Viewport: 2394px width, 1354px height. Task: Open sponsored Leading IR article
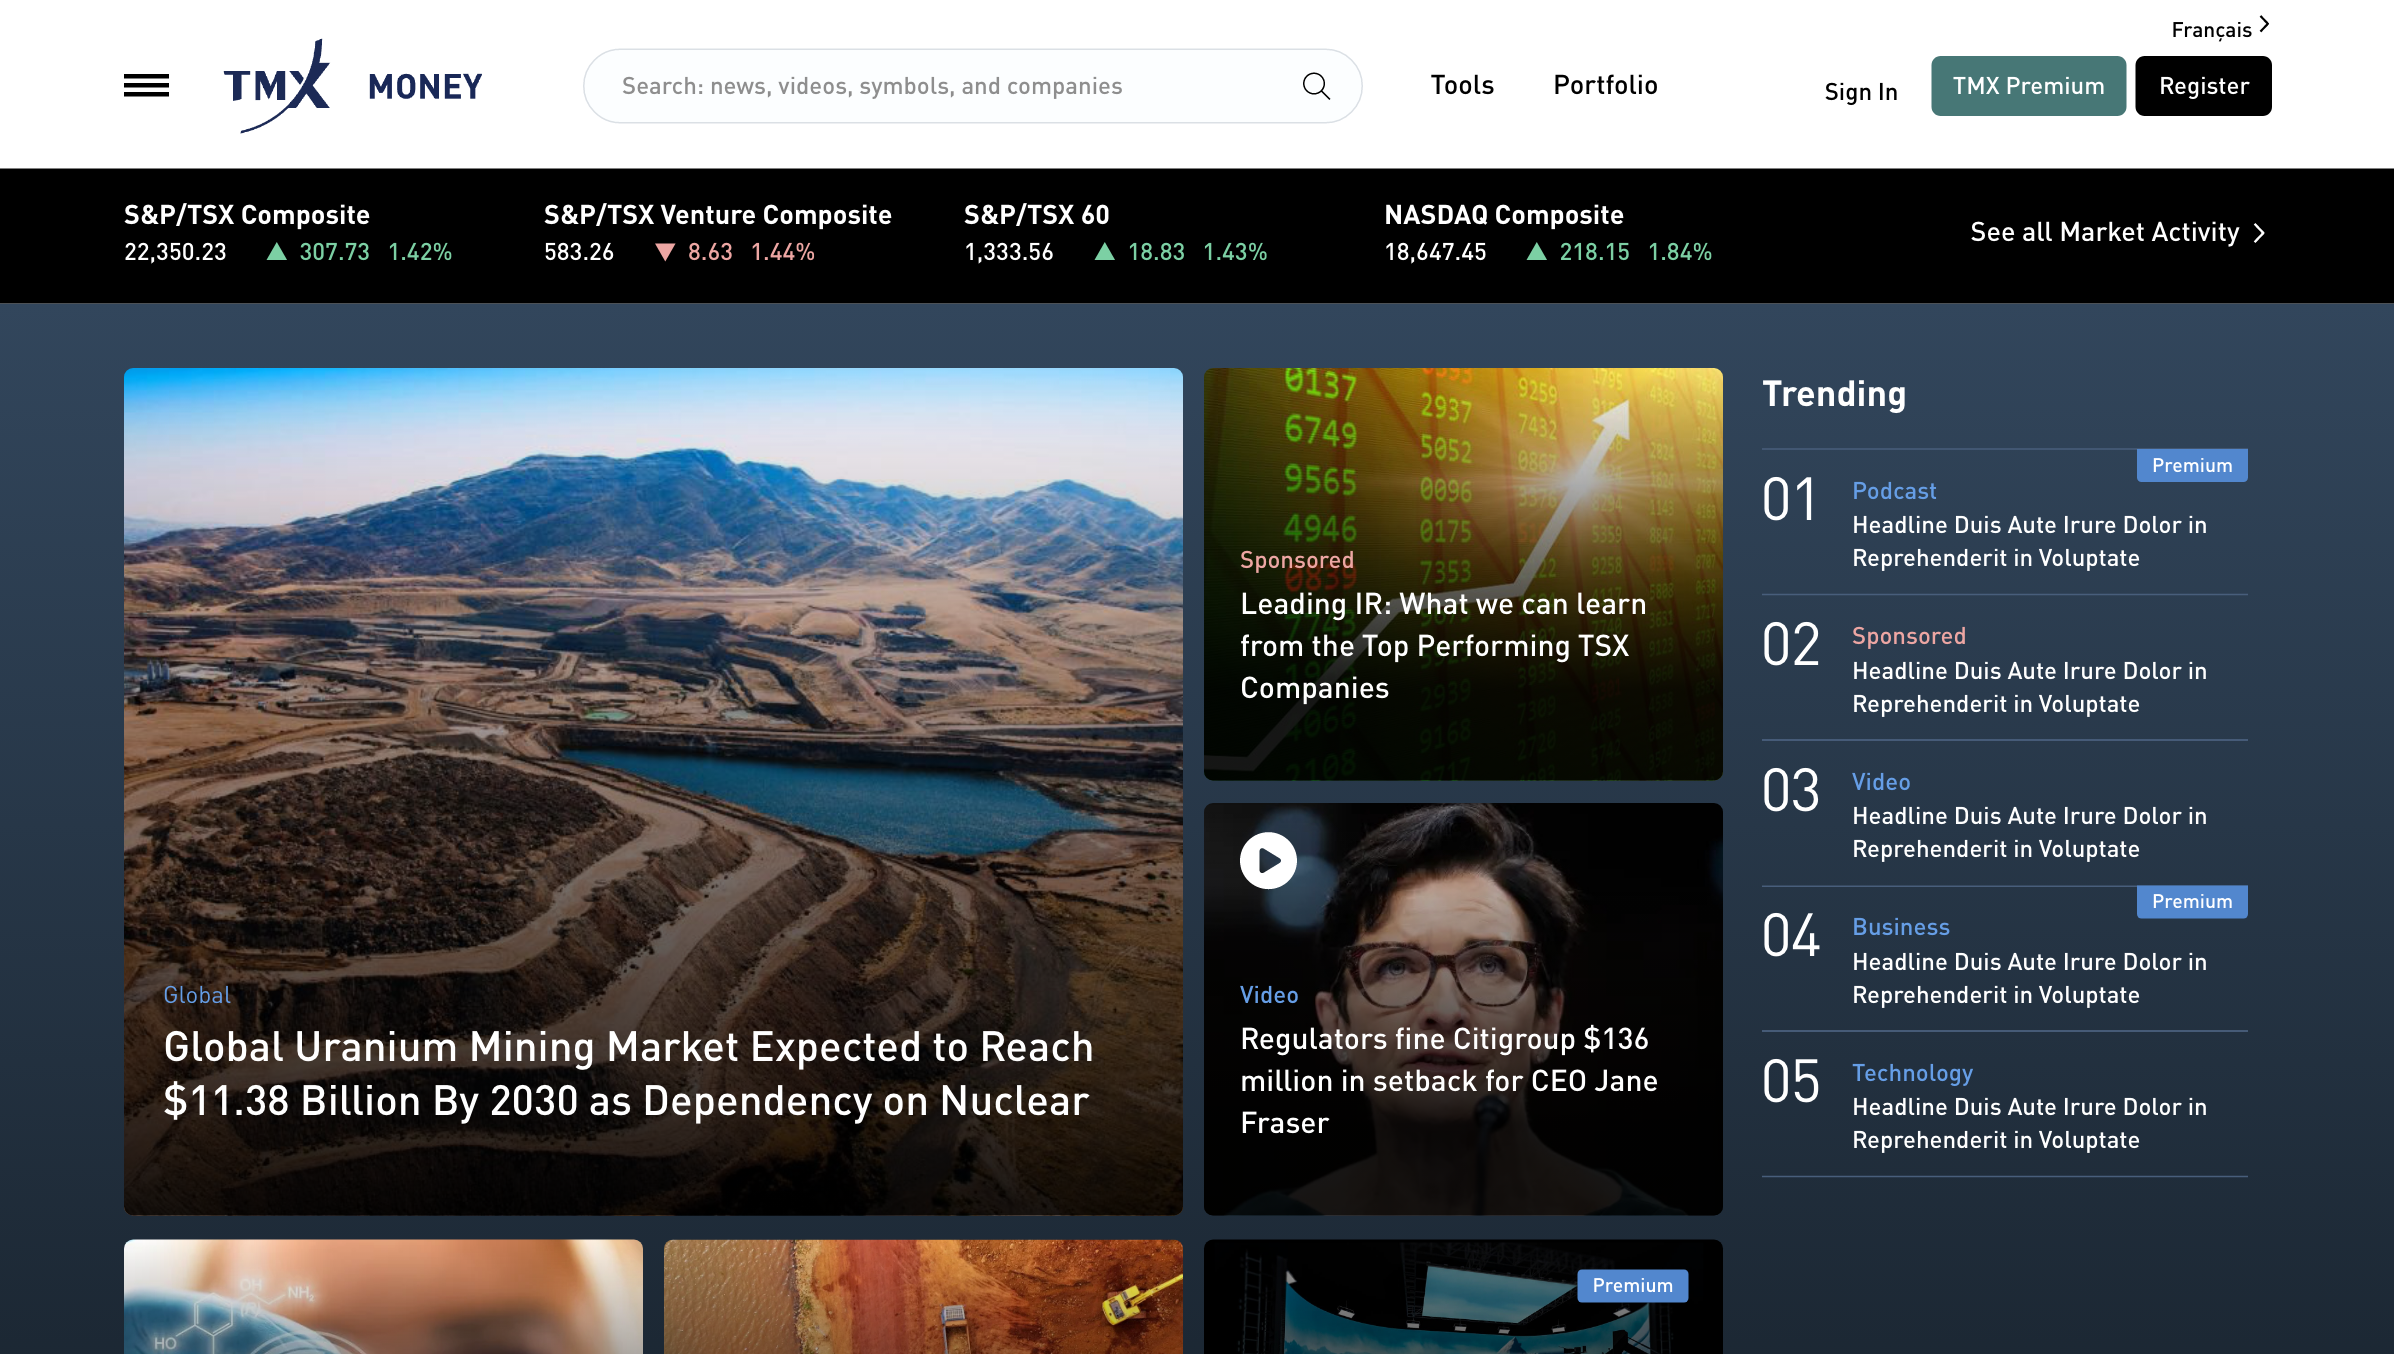1443,646
